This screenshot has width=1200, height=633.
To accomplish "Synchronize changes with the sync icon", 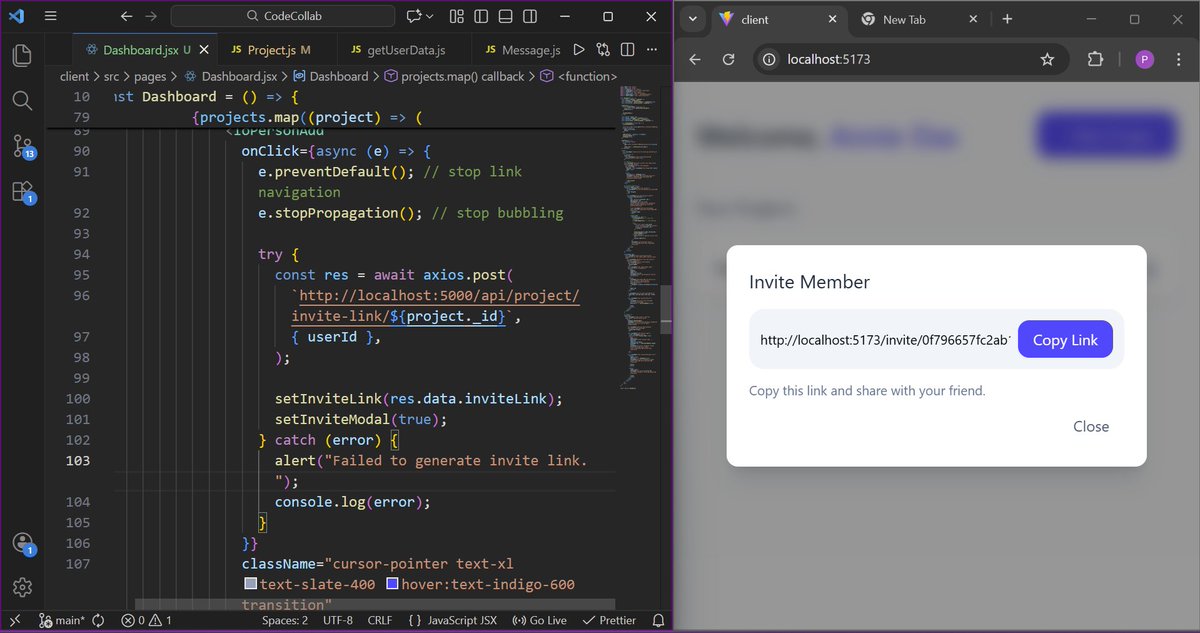I will click(x=98, y=620).
